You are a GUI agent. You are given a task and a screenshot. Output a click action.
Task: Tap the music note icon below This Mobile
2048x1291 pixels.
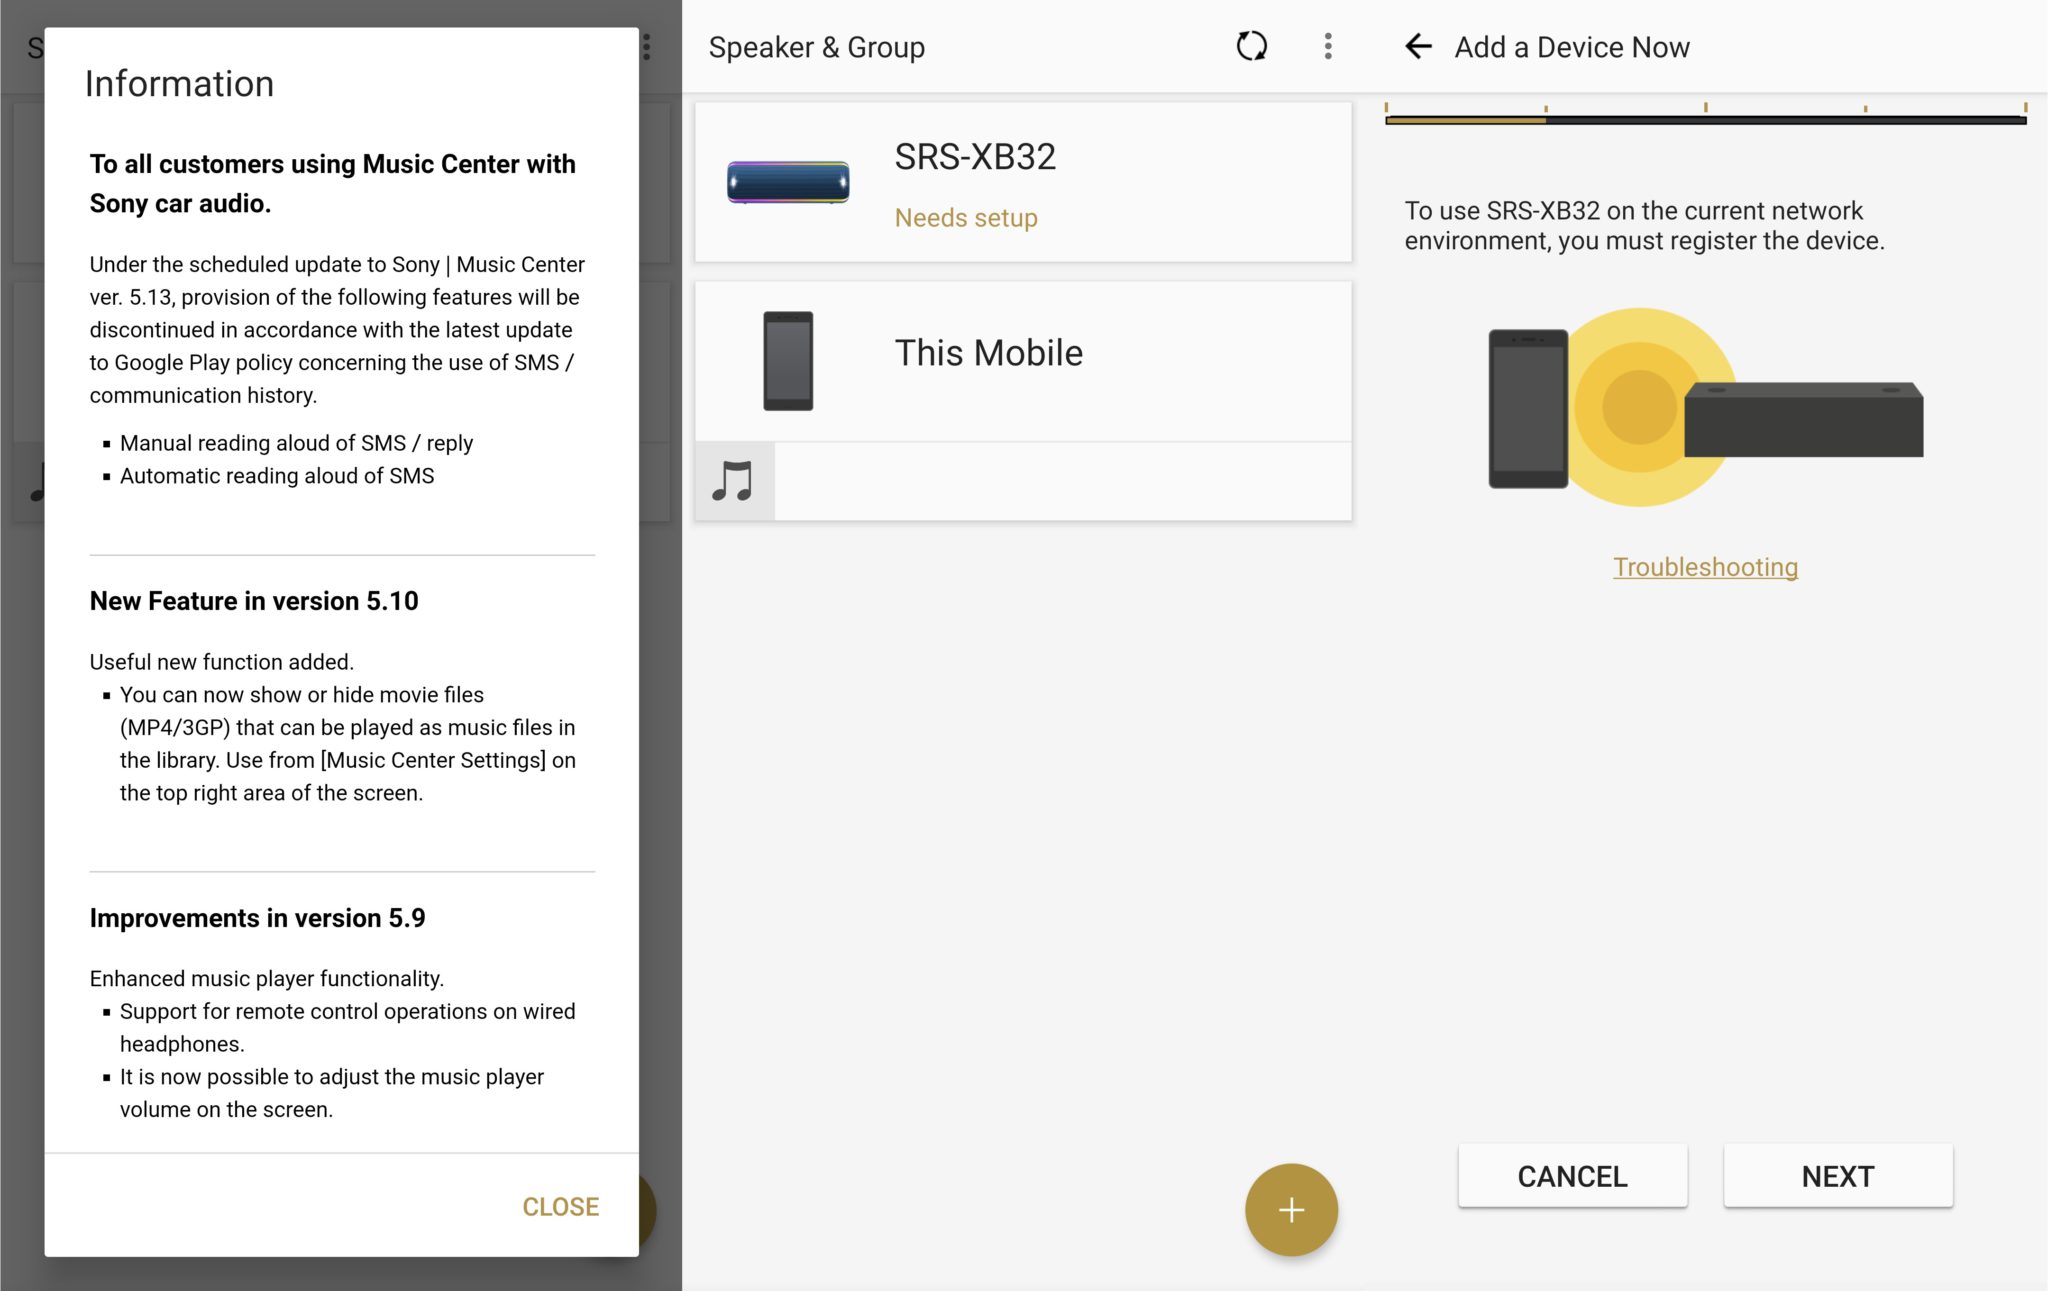733,481
